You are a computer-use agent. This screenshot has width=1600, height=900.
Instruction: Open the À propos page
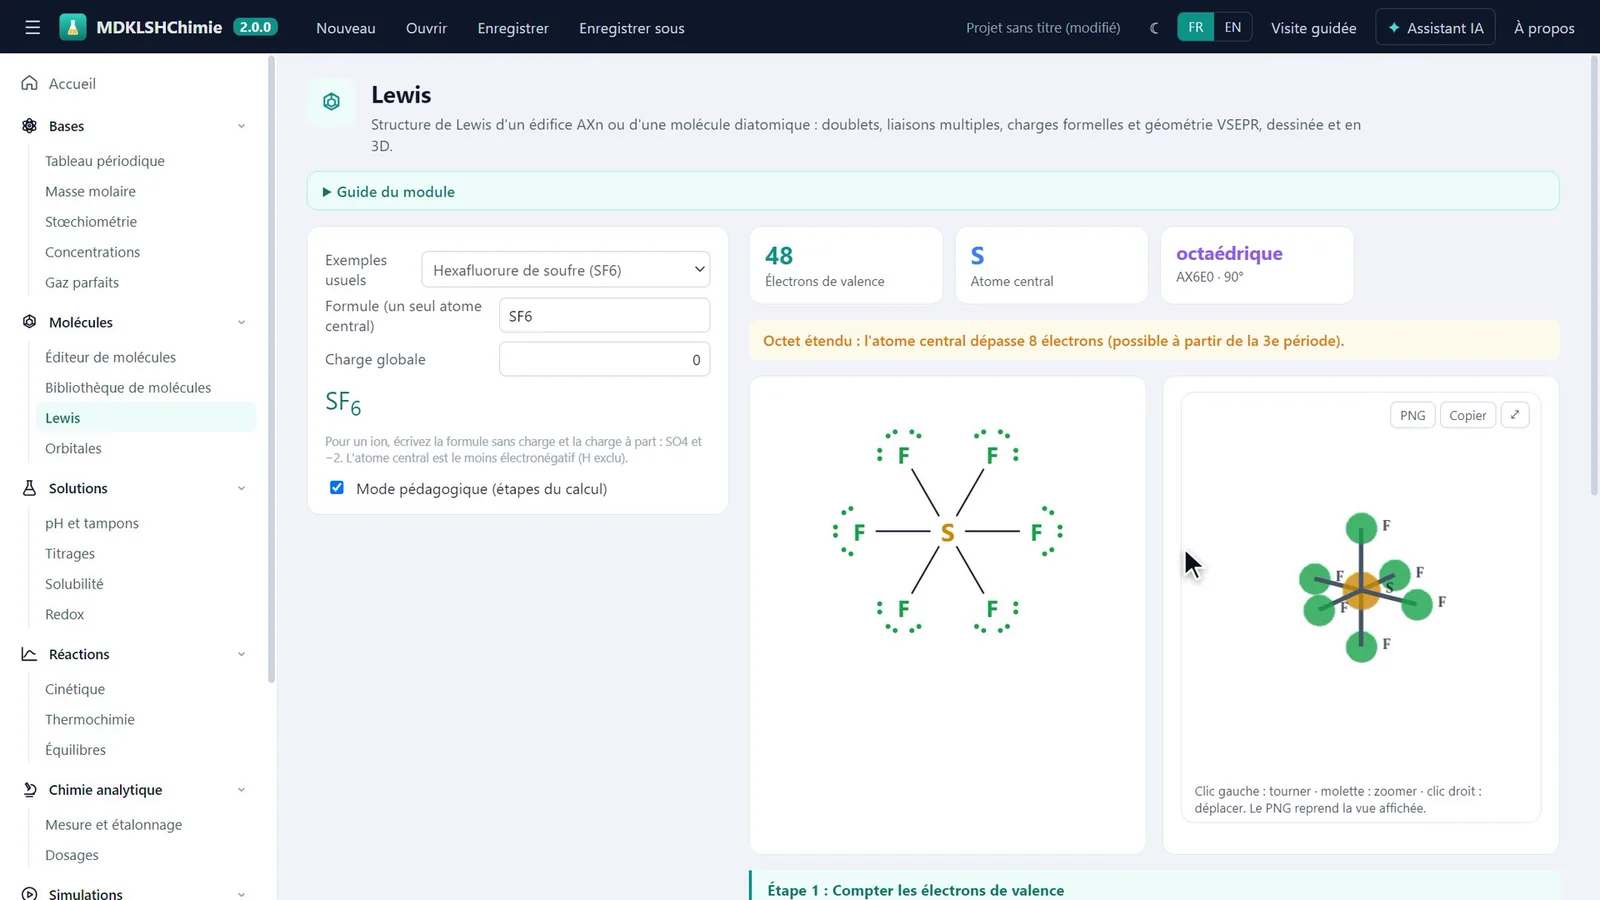click(1544, 28)
